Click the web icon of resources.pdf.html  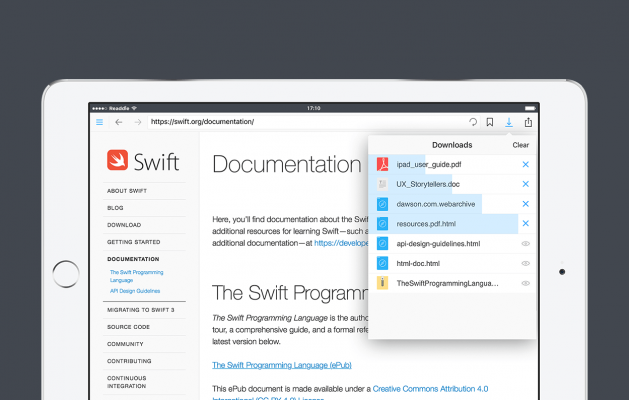pyautogui.click(x=382, y=223)
